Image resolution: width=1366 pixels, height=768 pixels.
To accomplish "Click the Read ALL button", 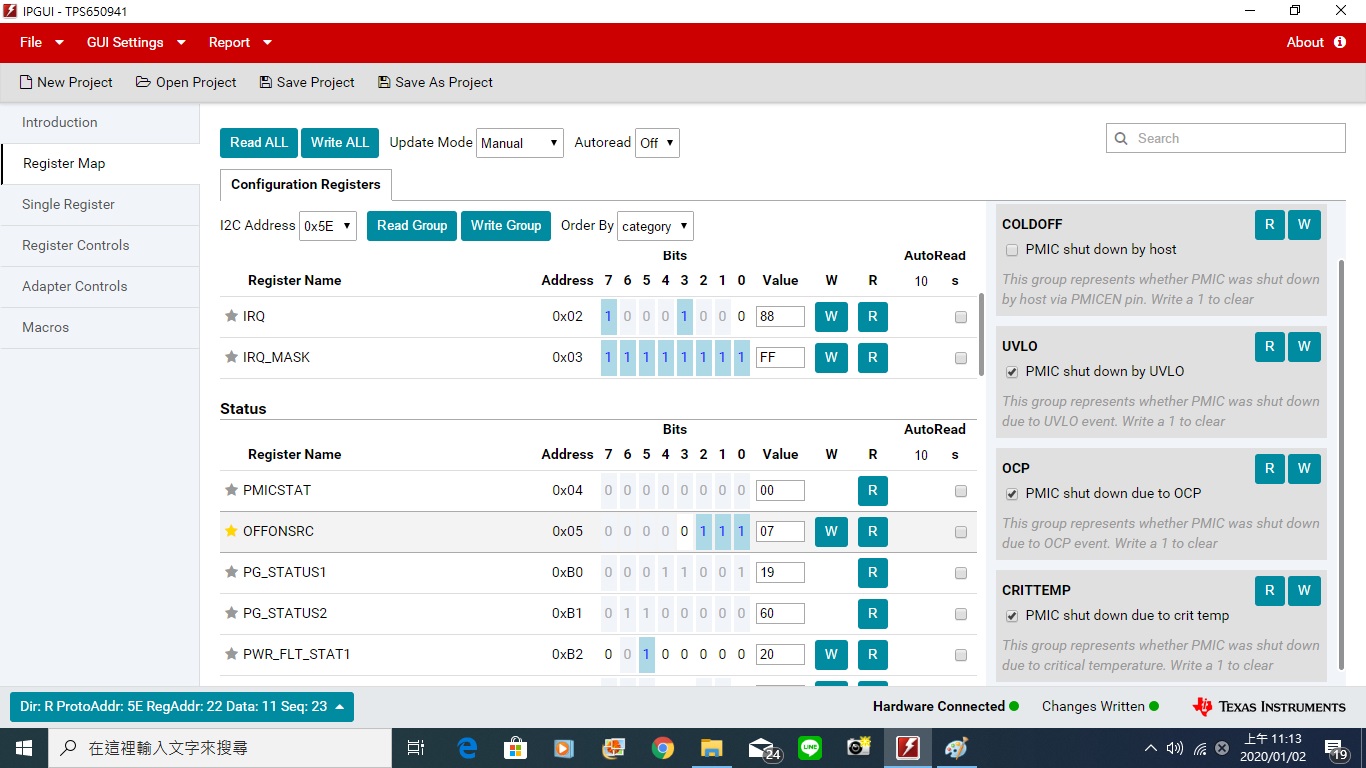I will (259, 142).
